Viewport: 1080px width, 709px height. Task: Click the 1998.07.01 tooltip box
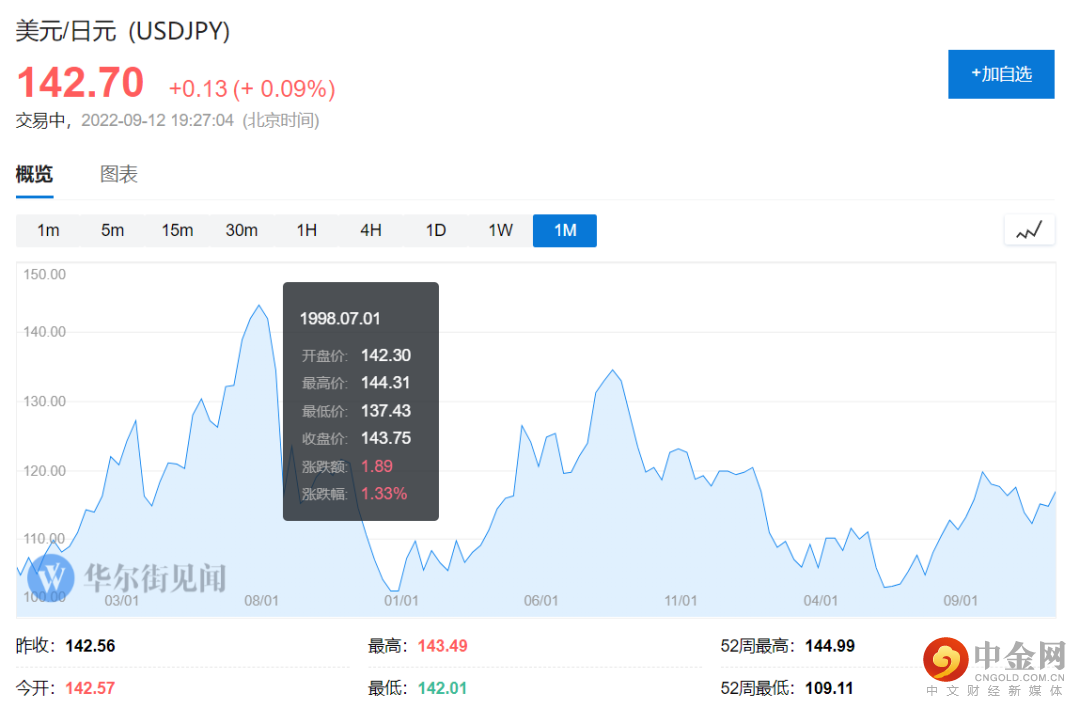(x=361, y=401)
